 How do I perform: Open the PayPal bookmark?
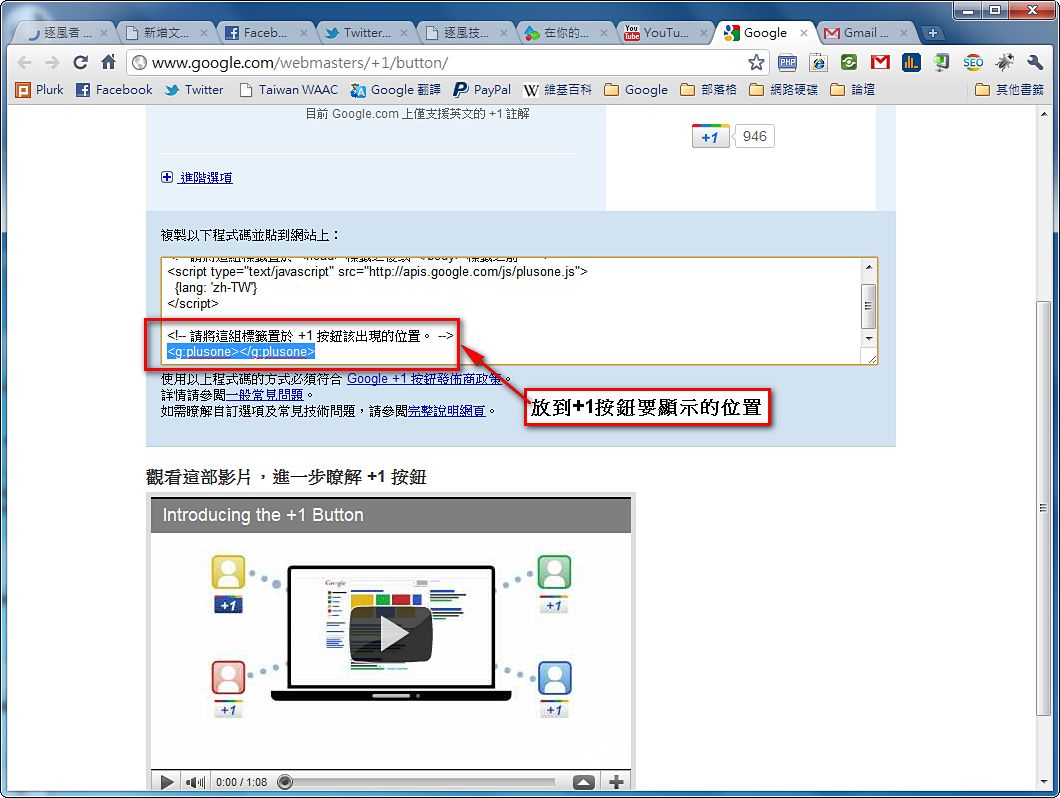coord(482,90)
